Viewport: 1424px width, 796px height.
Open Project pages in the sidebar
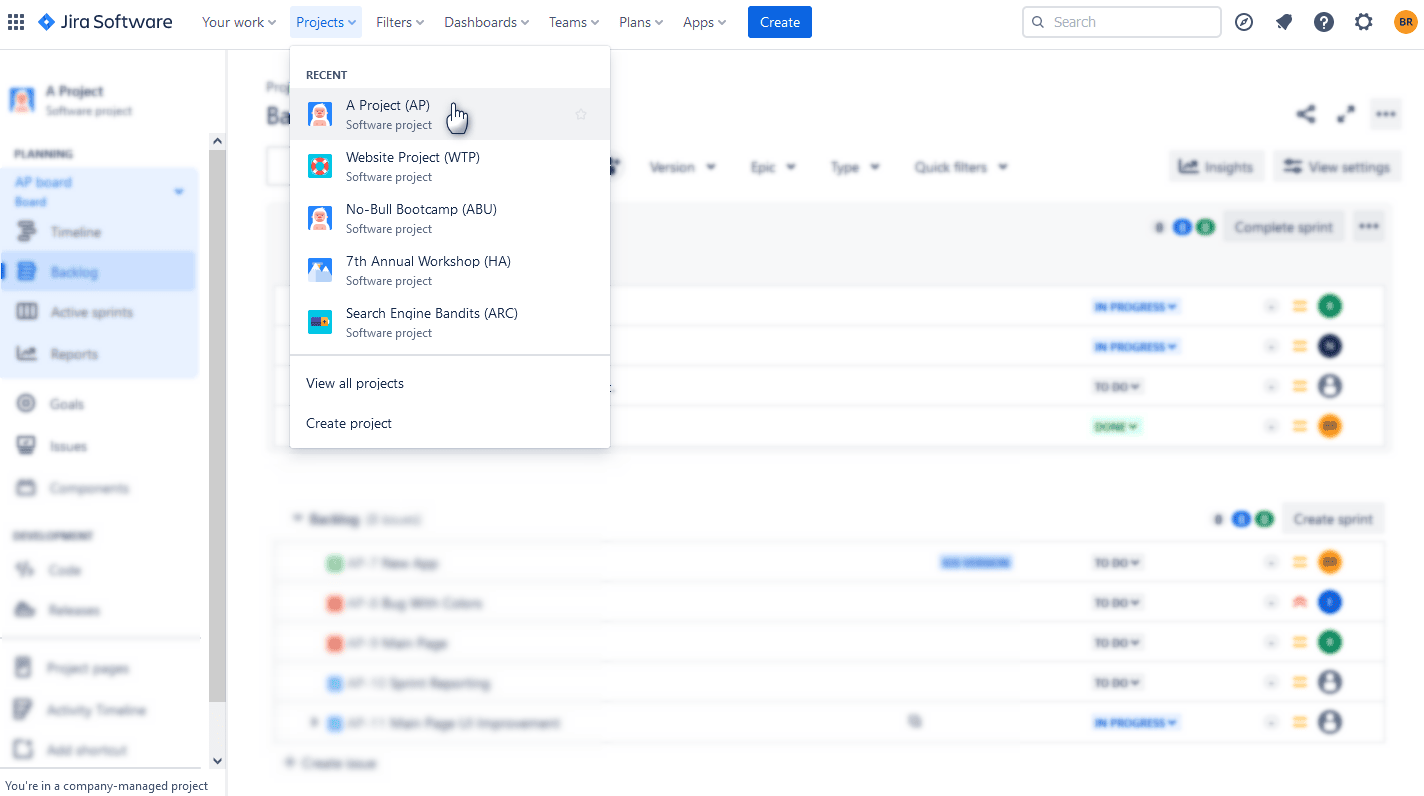[x=100, y=668]
